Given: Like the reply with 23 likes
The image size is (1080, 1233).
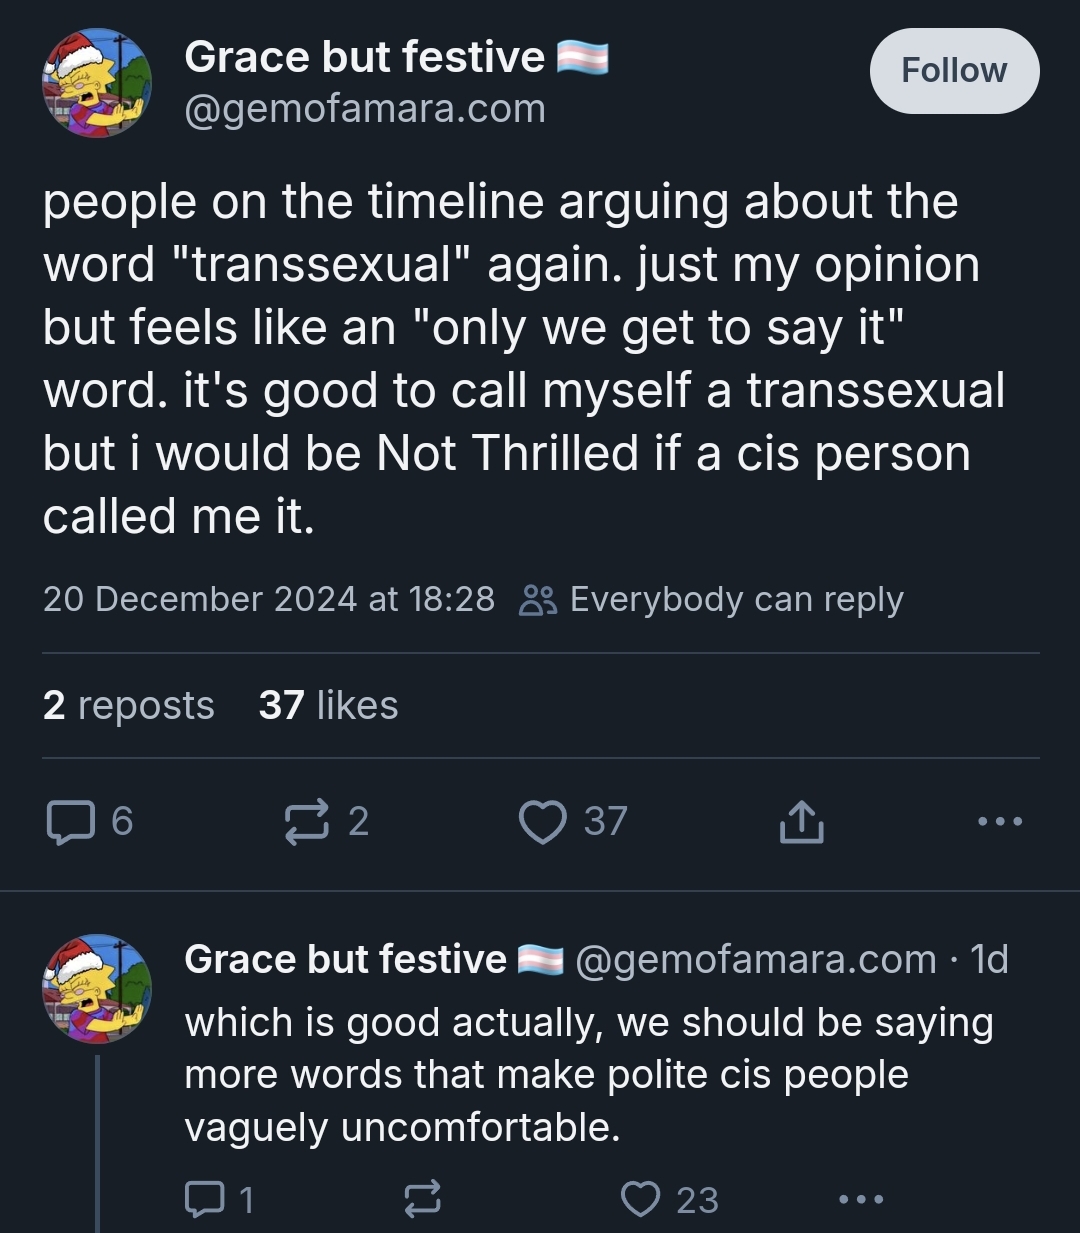Looking at the screenshot, I should [641, 1198].
